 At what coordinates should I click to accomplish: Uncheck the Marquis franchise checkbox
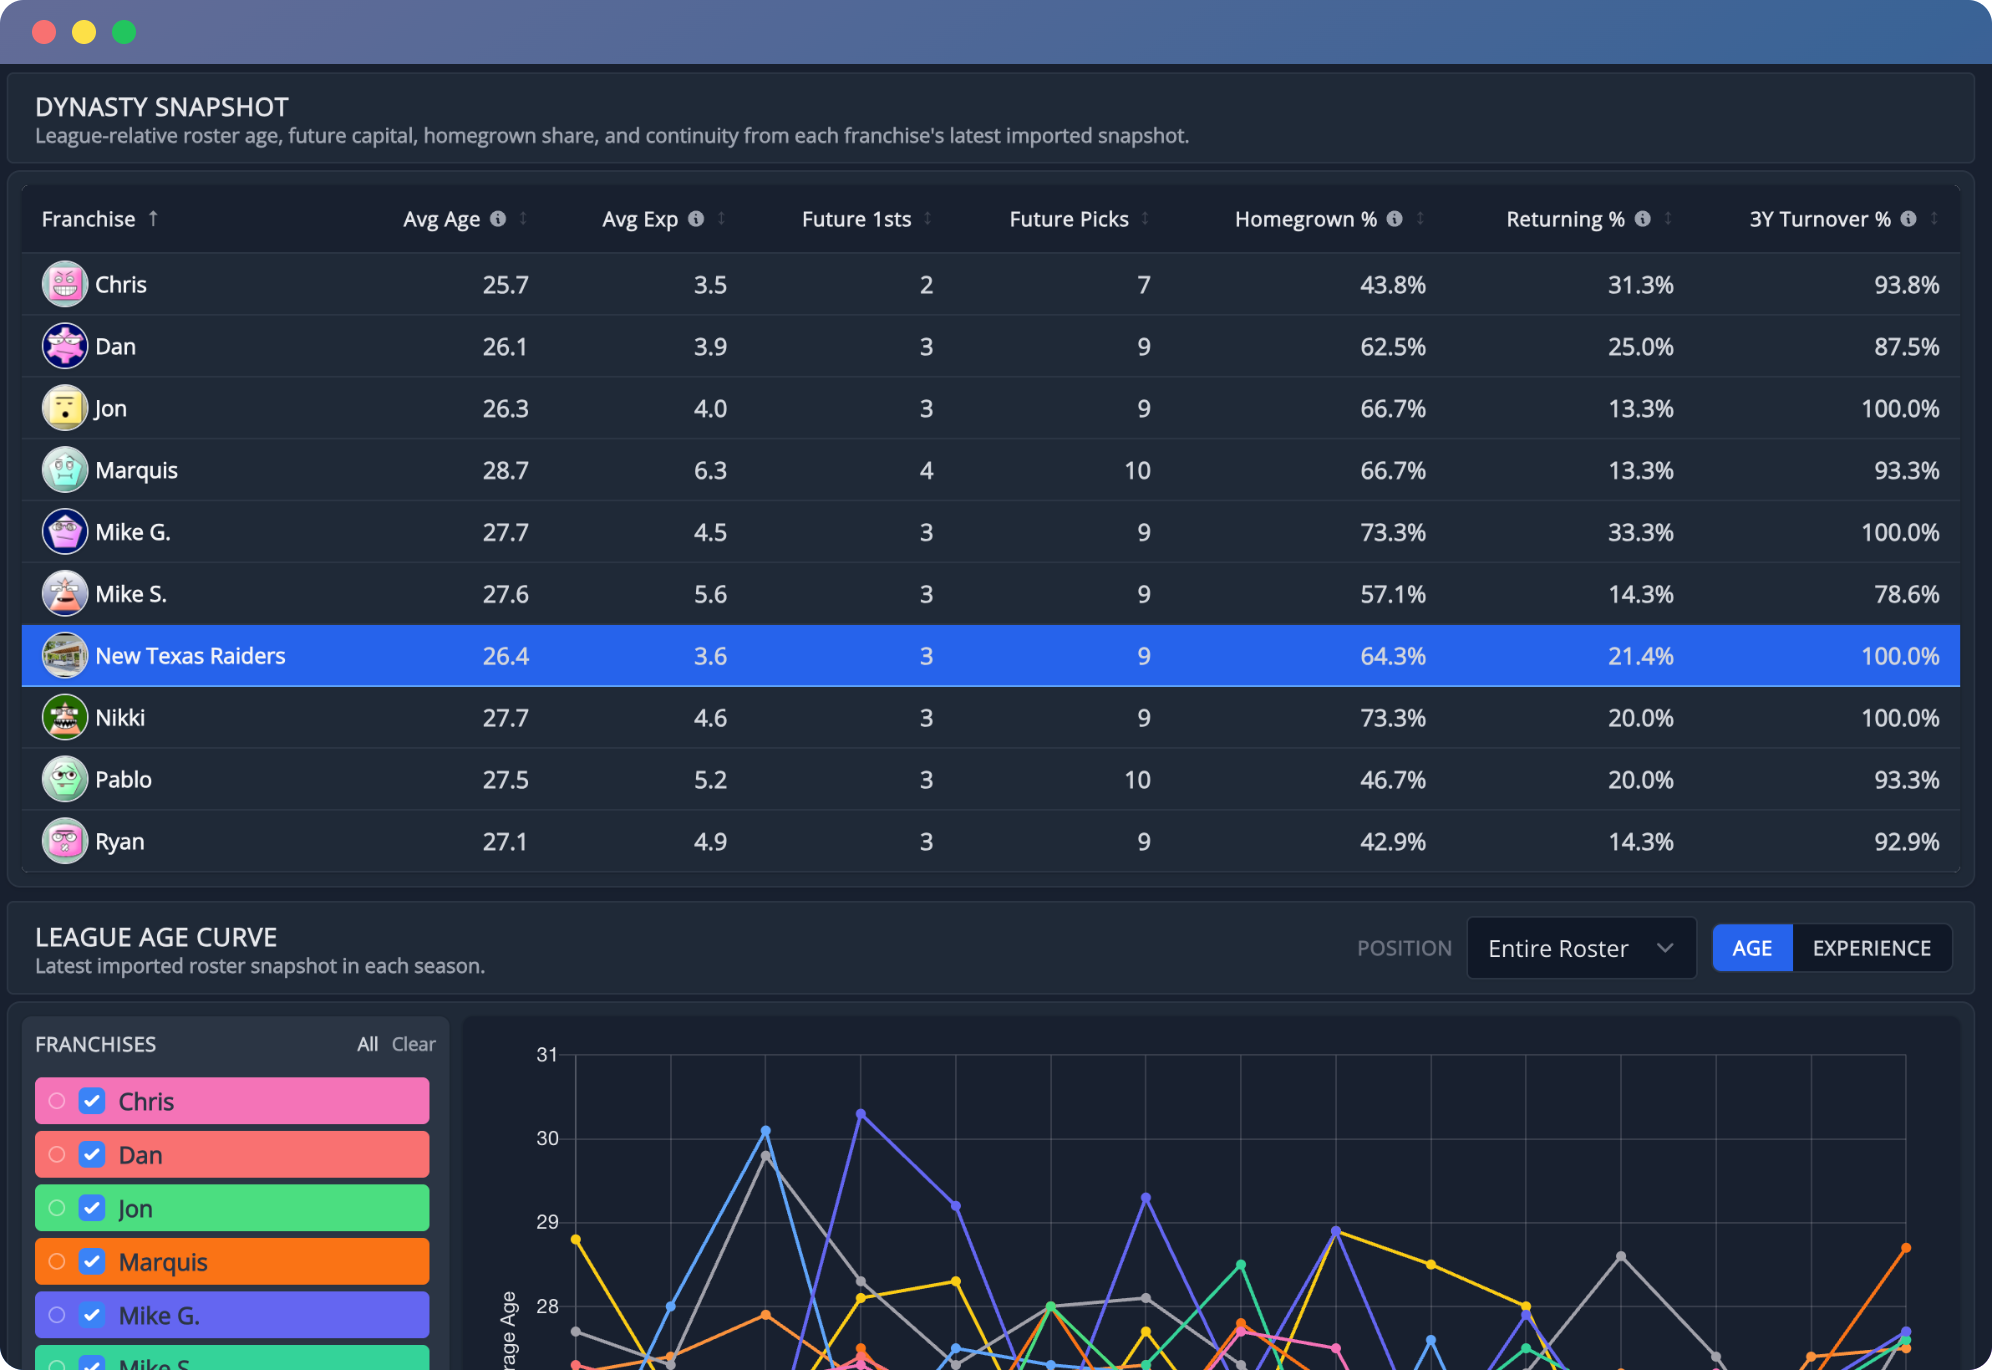[92, 1262]
